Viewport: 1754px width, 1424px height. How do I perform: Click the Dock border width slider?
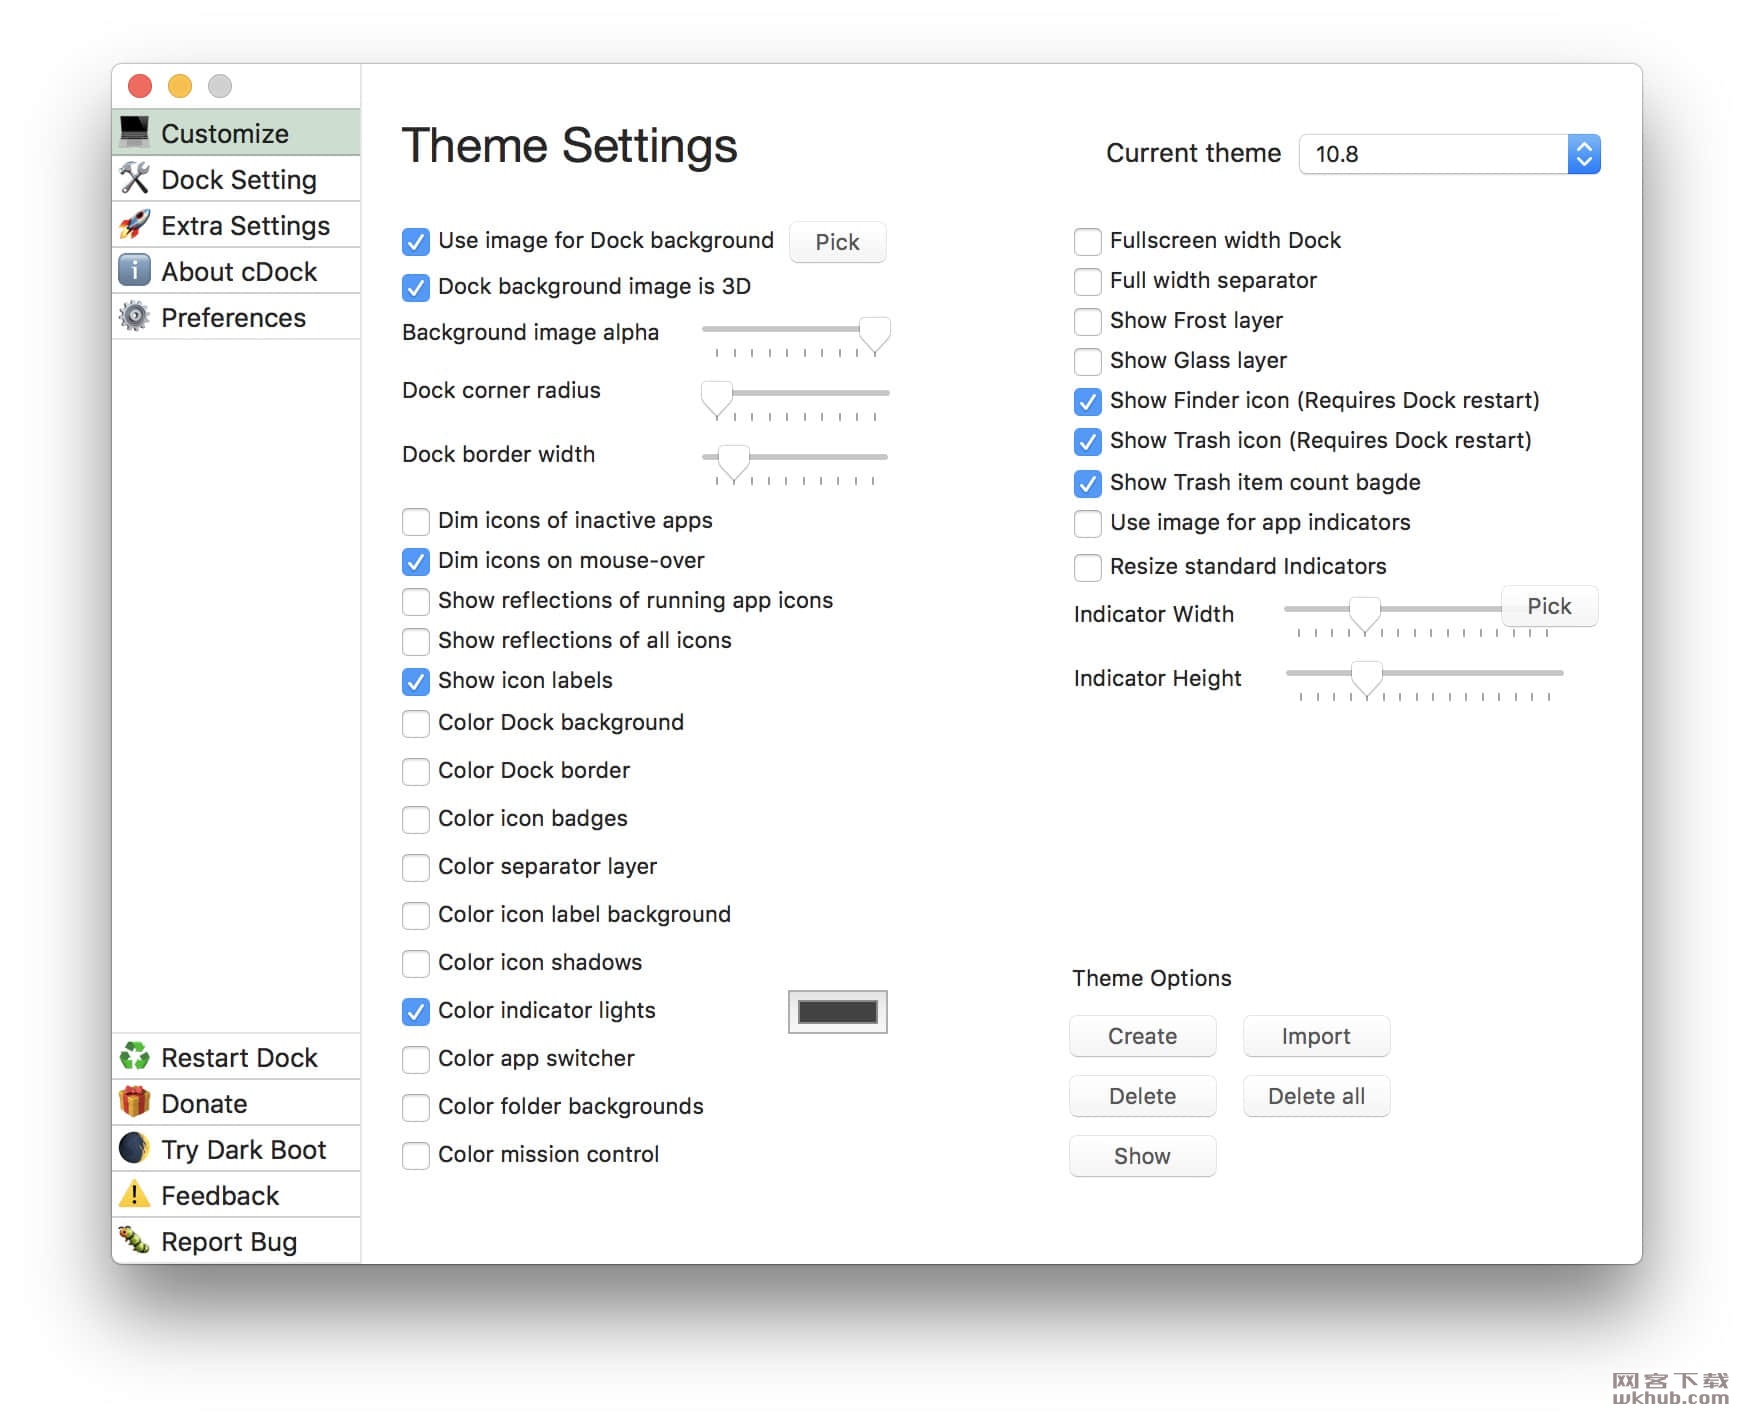pyautogui.click(x=796, y=463)
